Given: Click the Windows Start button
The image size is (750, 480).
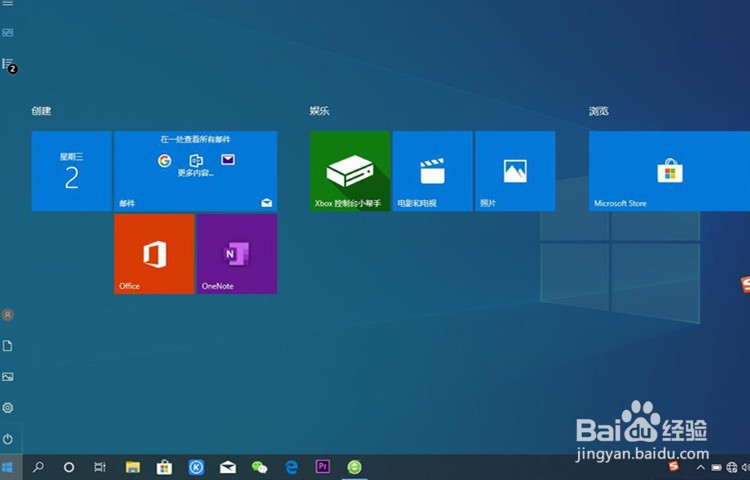Looking at the screenshot, I should [8, 467].
